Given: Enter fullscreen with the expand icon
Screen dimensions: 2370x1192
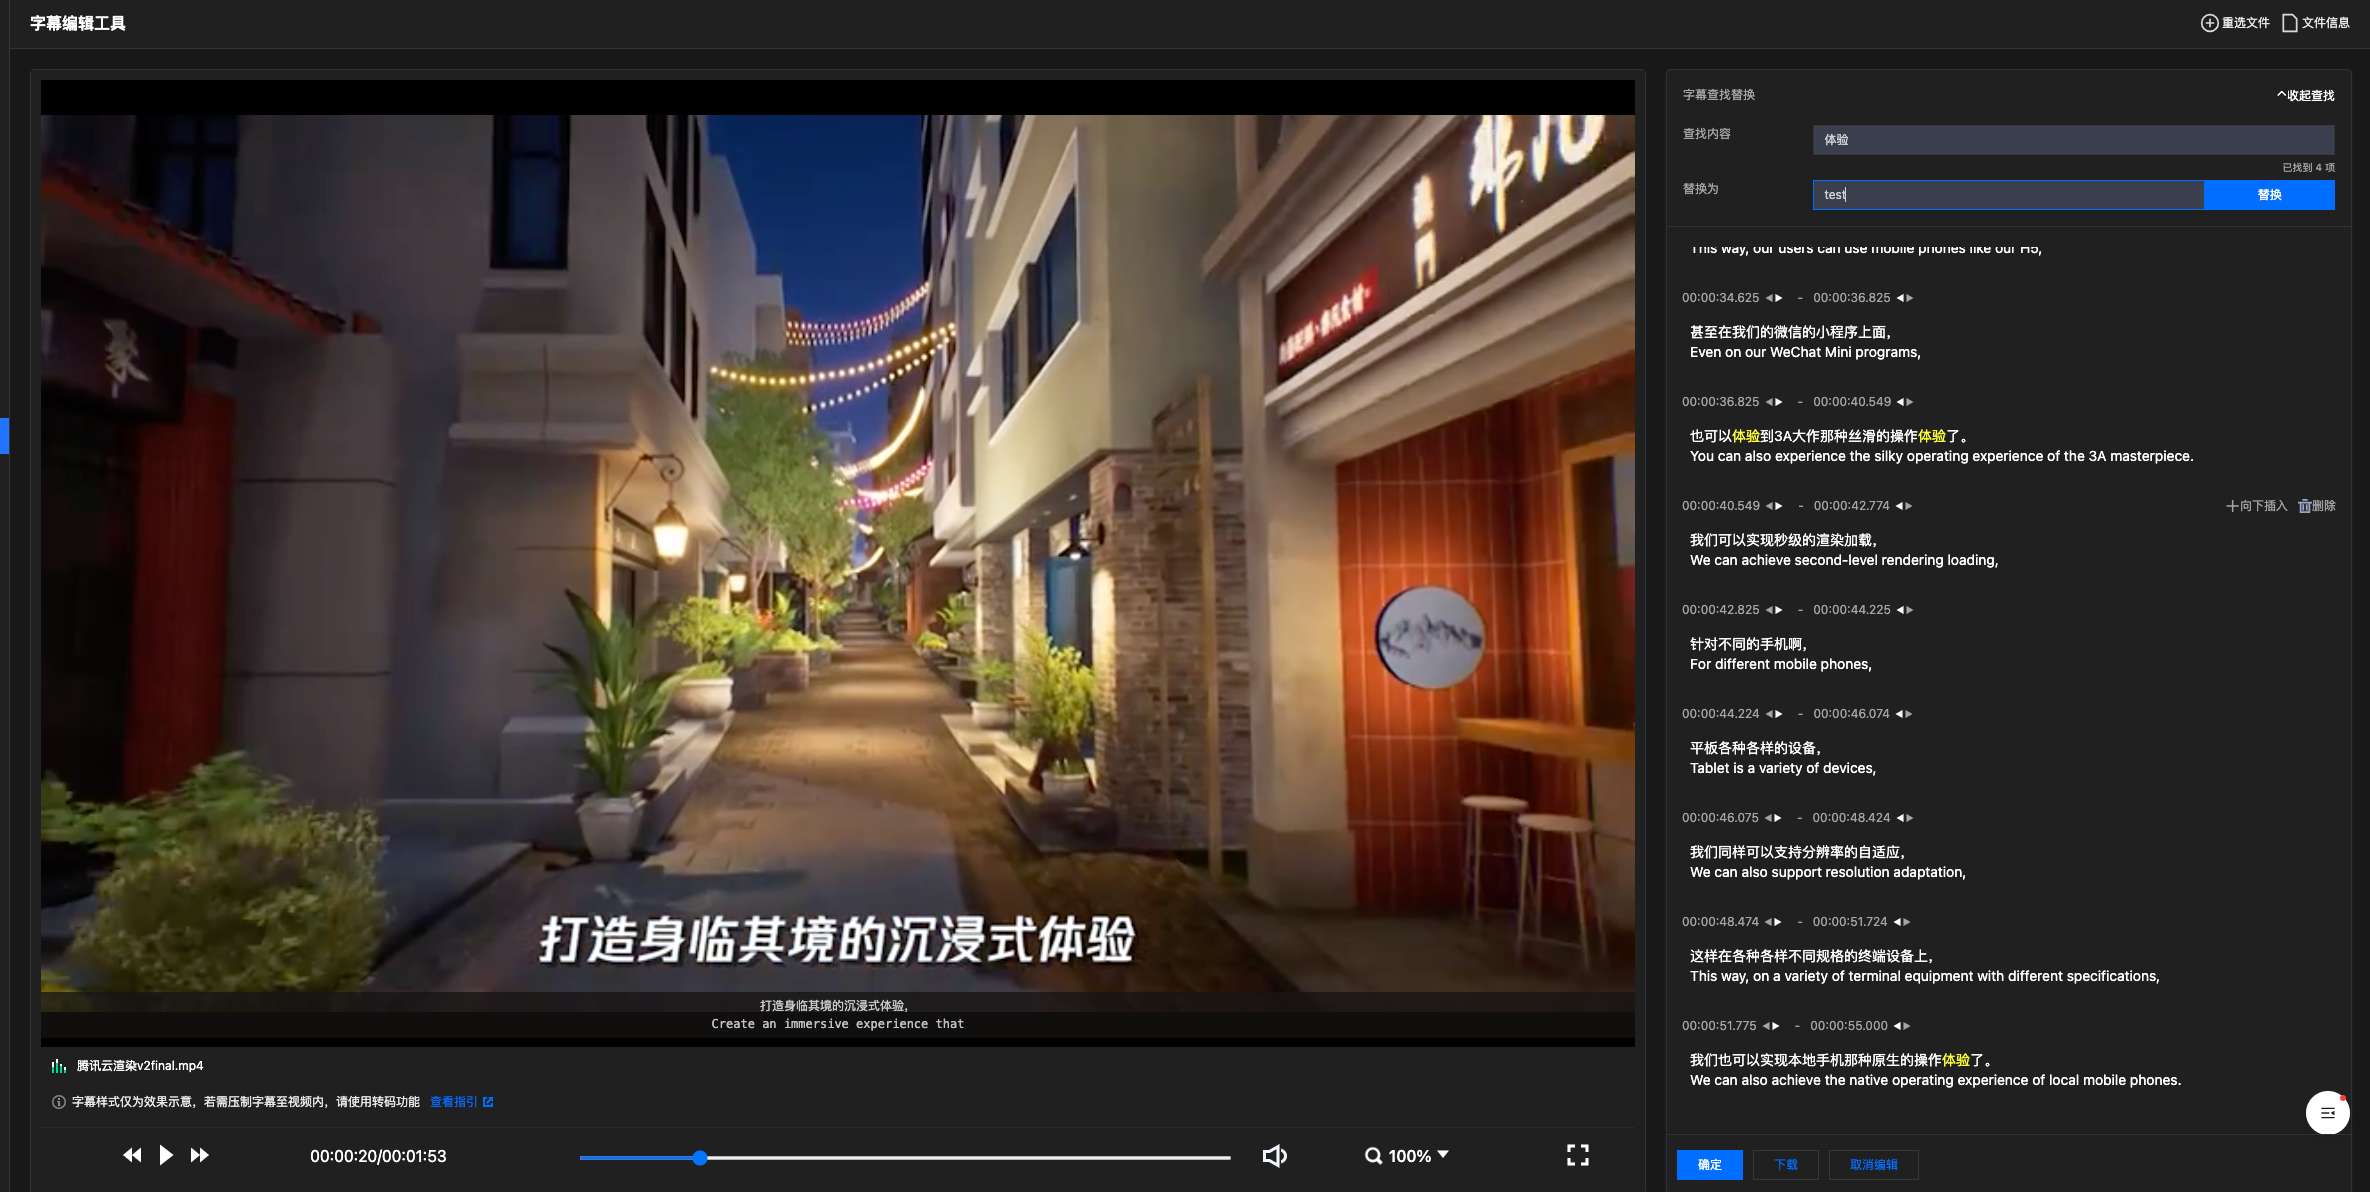Looking at the screenshot, I should (1577, 1156).
